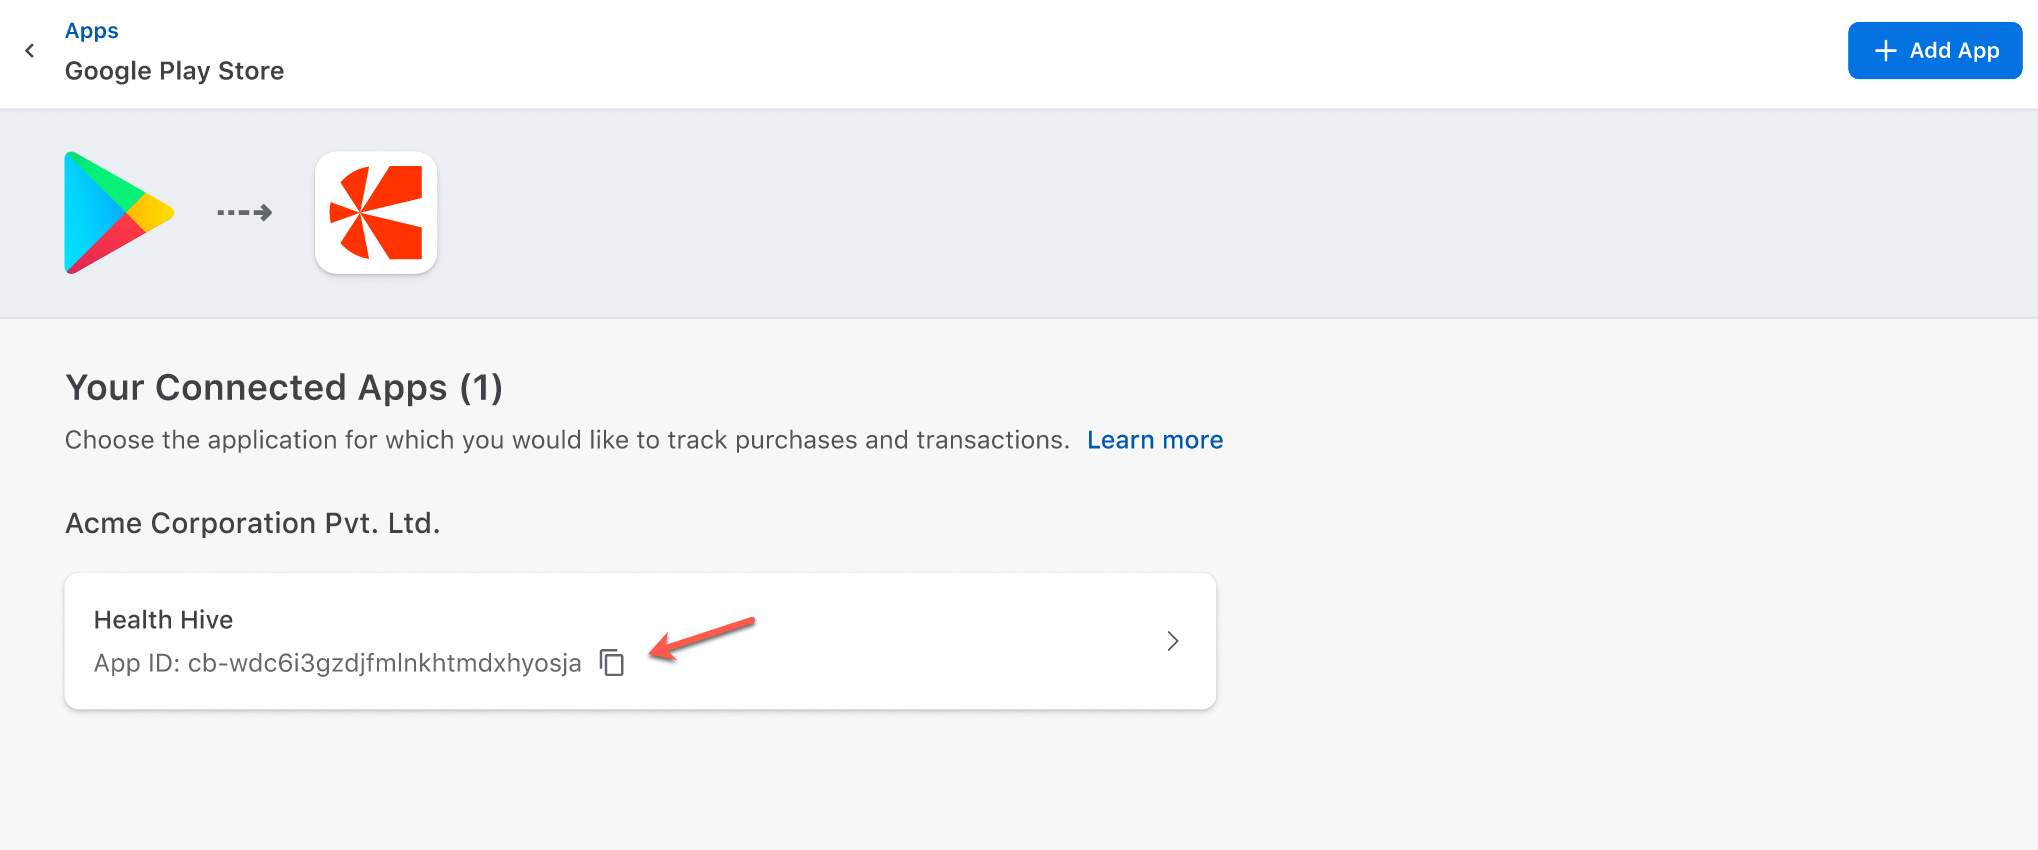Copy the Health Hive App ID
Screen dimensions: 2038x850
click(x=612, y=662)
